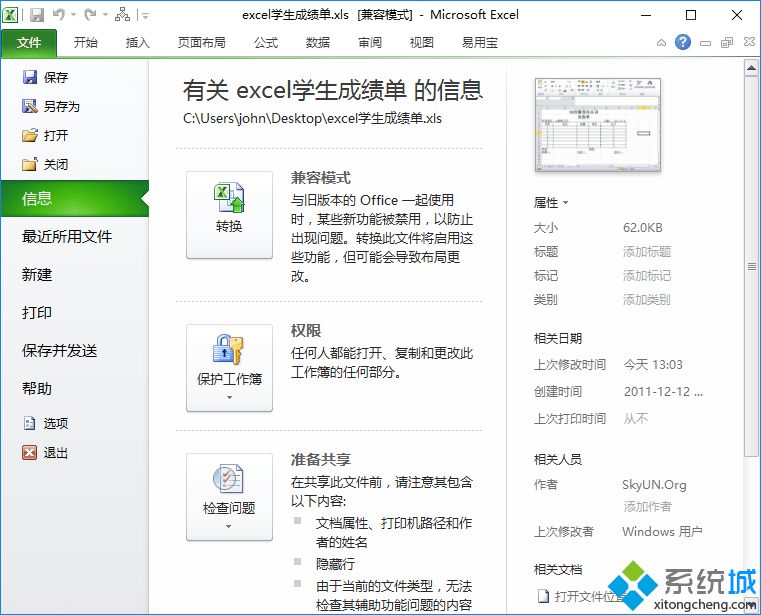This screenshot has height=615, width=761.
Task: Open the Redo history dropdown arrow
Action: [105, 15]
